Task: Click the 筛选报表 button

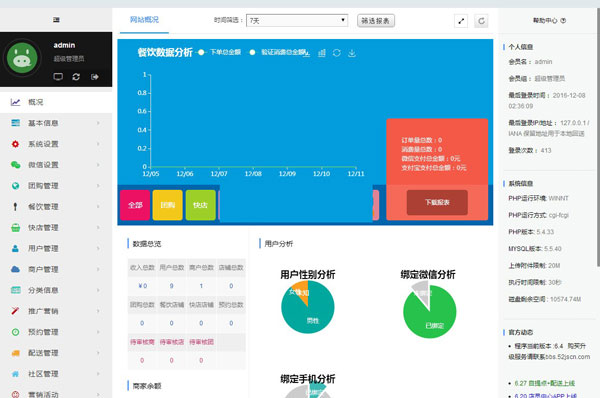Action: tap(376, 21)
